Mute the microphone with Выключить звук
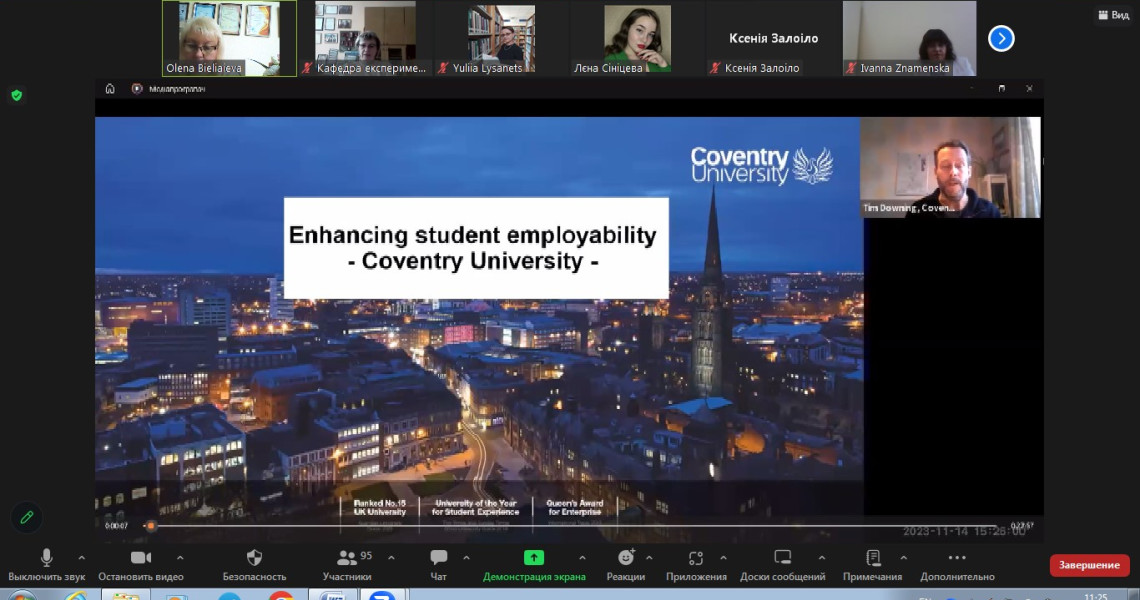Viewport: 1140px width, 600px height. point(47,565)
